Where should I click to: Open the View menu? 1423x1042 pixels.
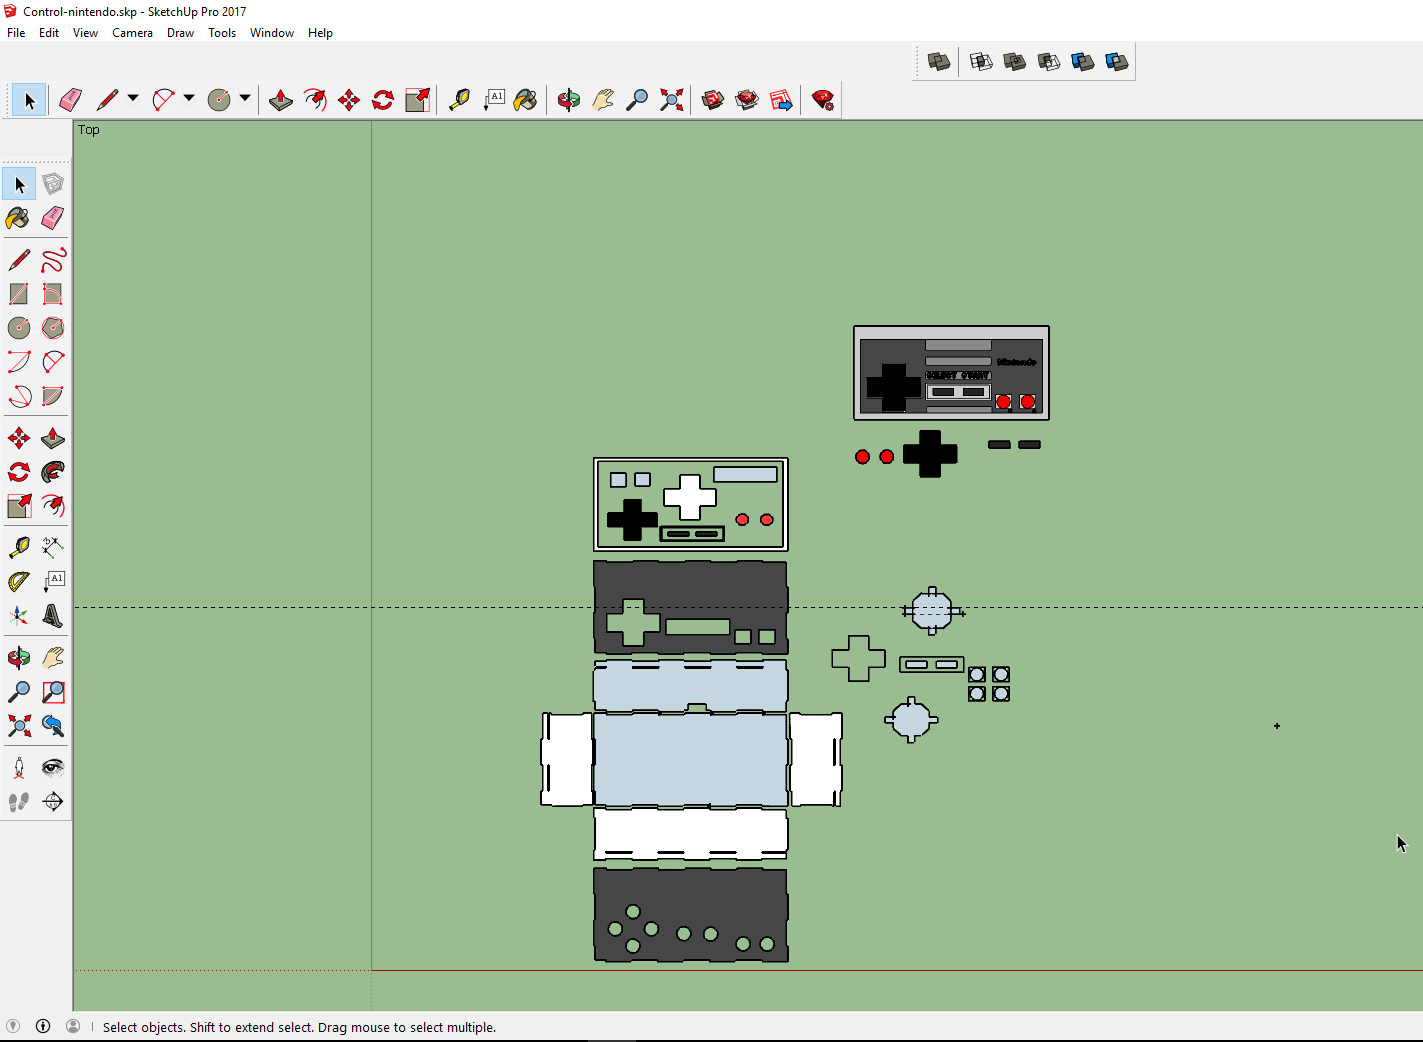85,33
